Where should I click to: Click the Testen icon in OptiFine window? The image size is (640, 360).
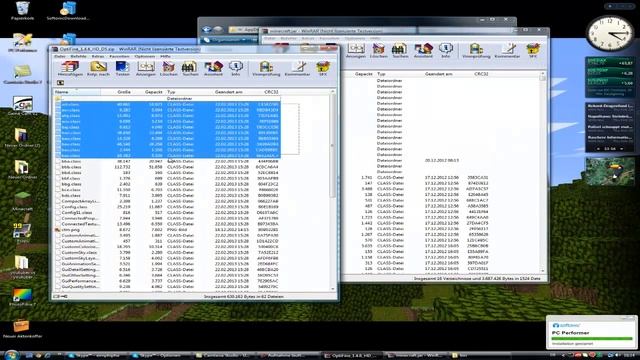point(122,68)
